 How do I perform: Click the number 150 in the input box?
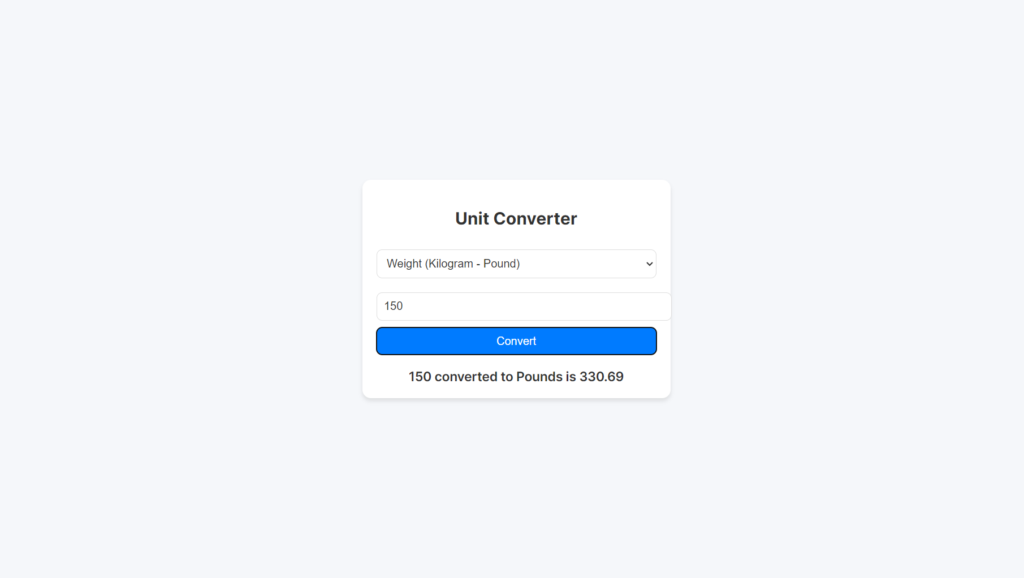click(x=394, y=306)
